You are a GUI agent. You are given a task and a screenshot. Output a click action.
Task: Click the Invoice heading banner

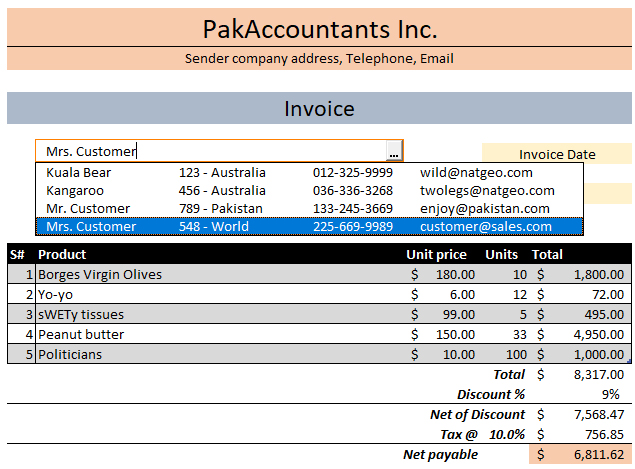point(320,108)
